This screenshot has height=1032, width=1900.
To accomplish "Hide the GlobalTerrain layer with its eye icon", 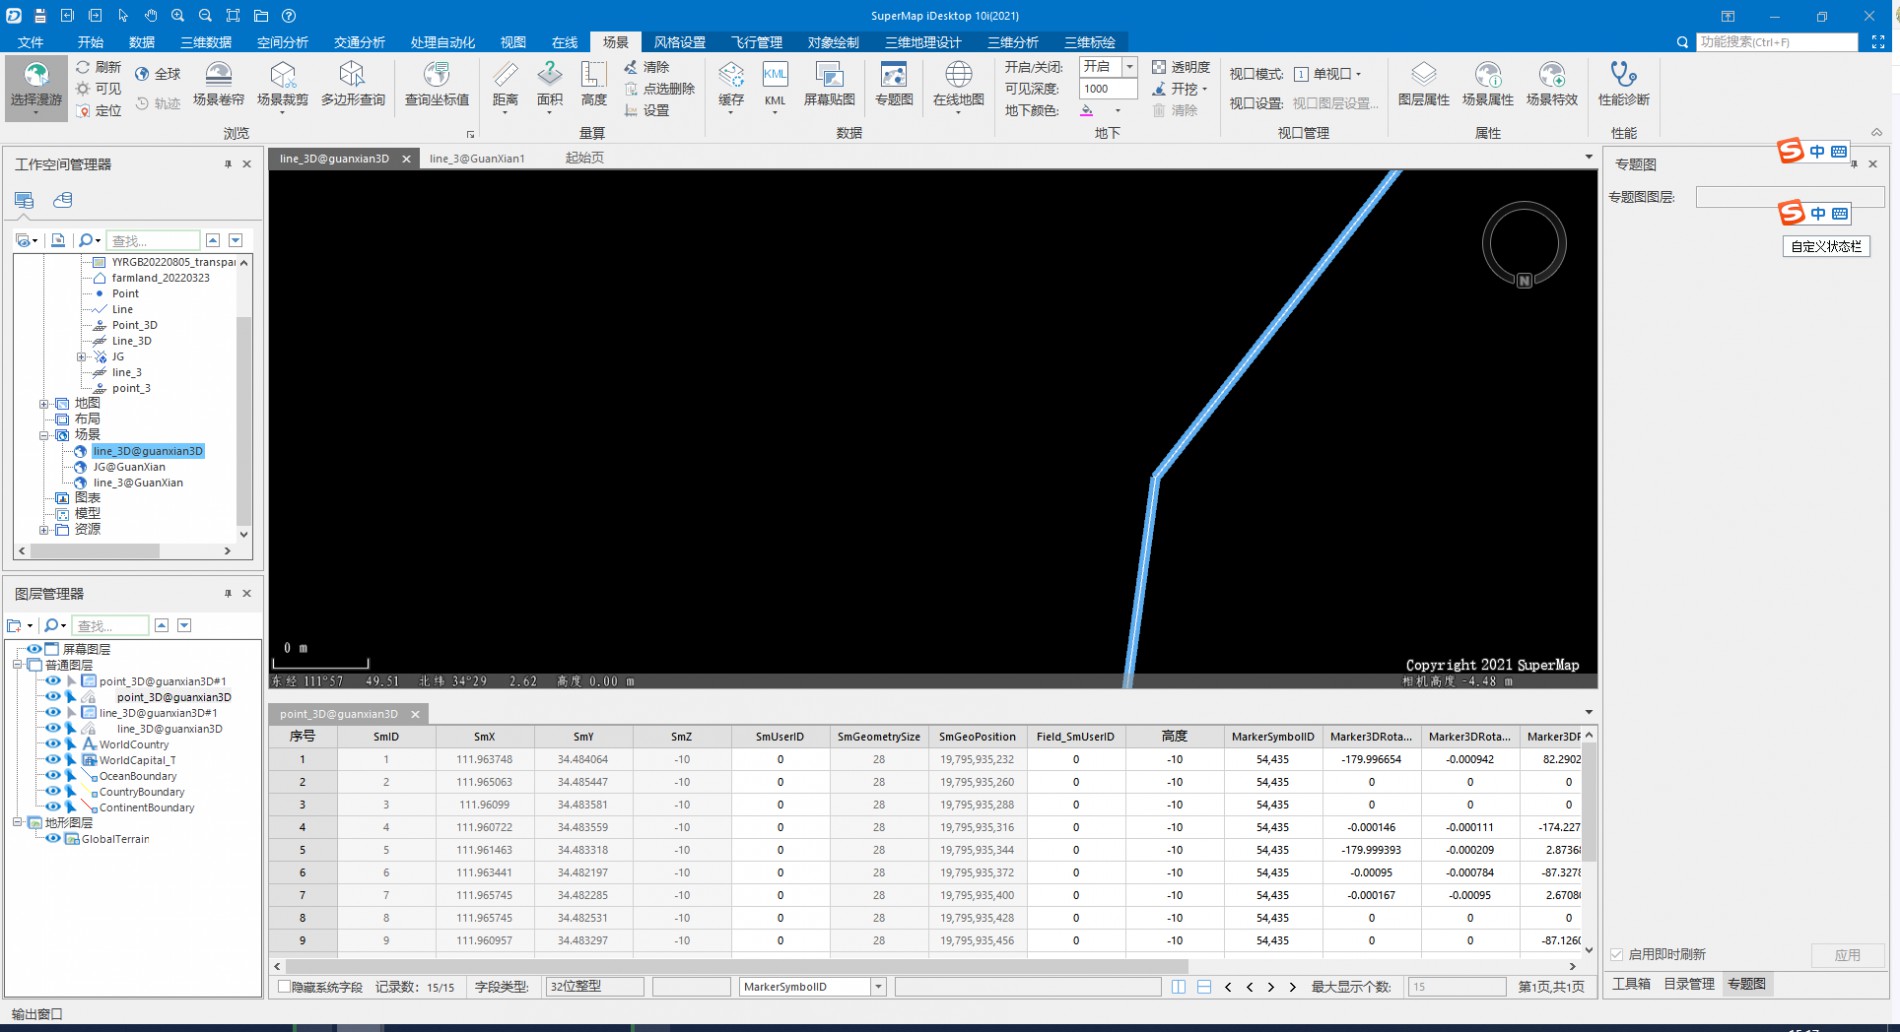I will (x=53, y=839).
